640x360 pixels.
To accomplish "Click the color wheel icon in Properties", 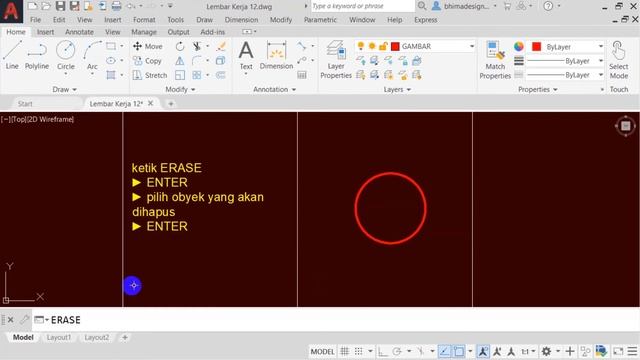I will [x=519, y=47].
